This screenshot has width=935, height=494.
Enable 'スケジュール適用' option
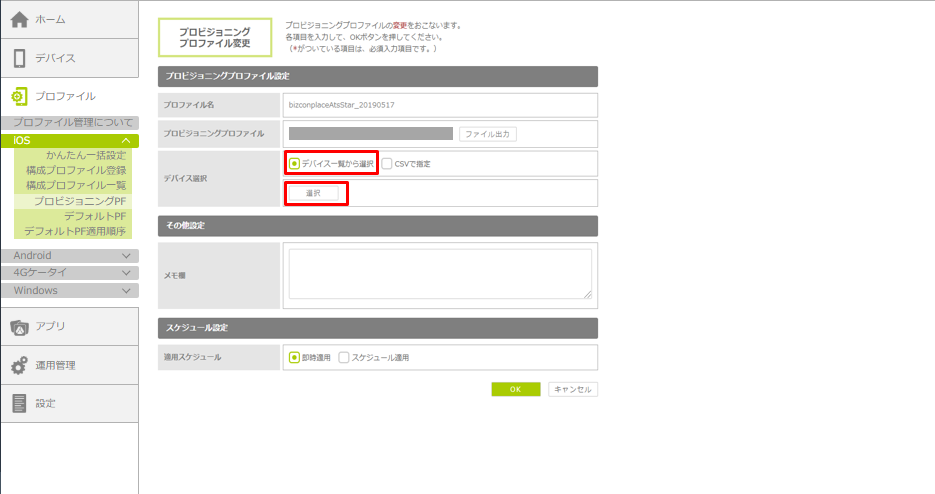pos(344,358)
